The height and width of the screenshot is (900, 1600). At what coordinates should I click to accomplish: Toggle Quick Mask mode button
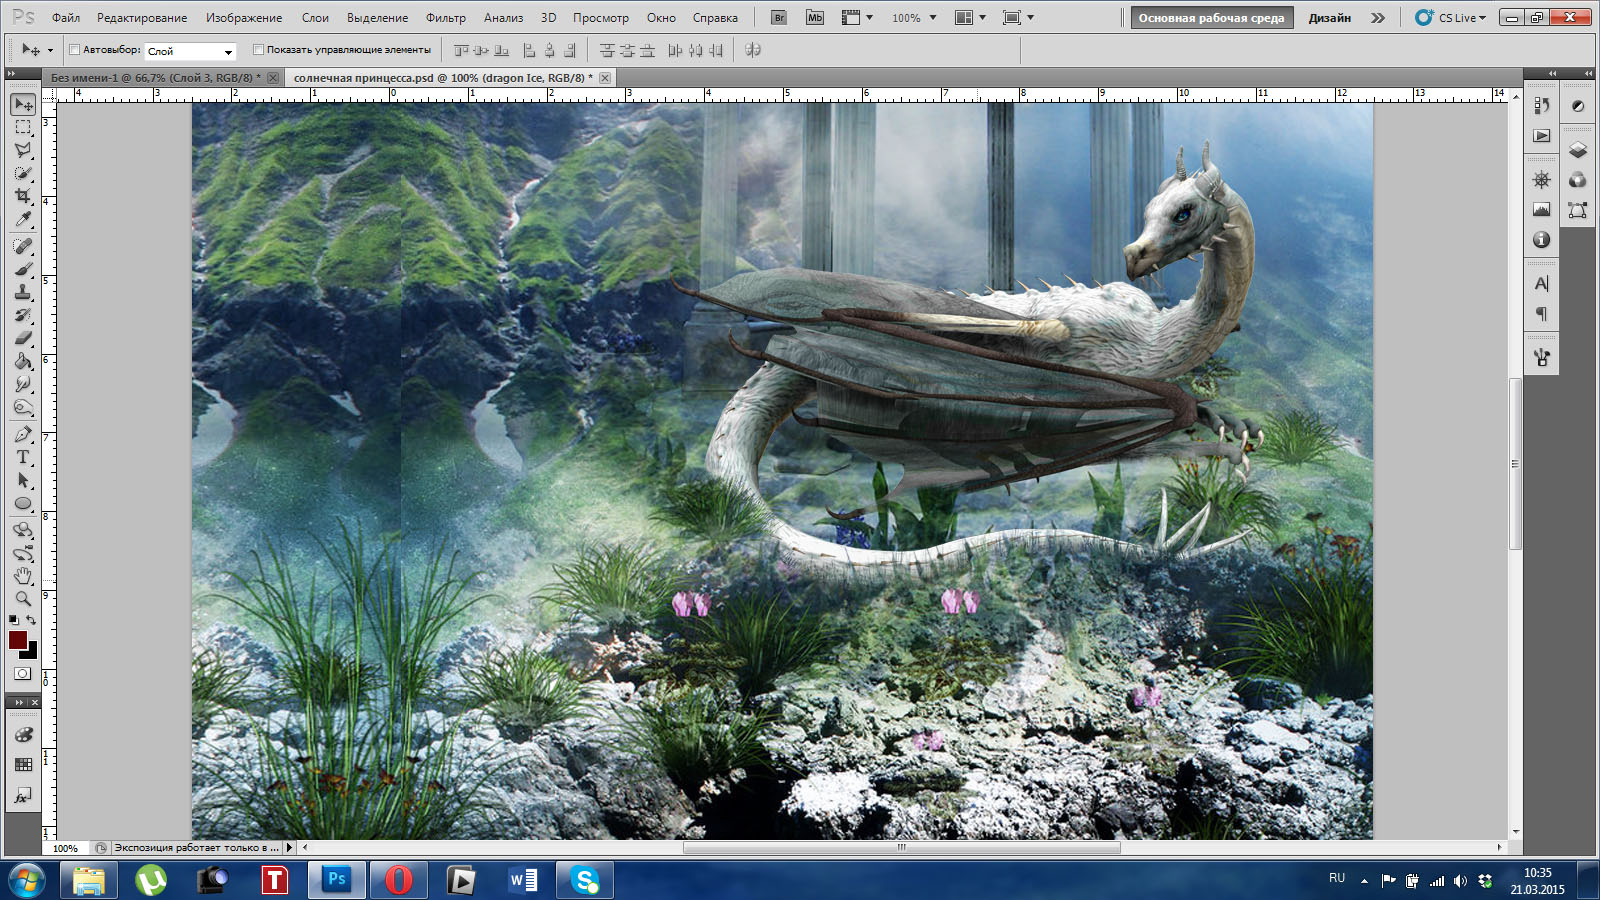(x=22, y=674)
